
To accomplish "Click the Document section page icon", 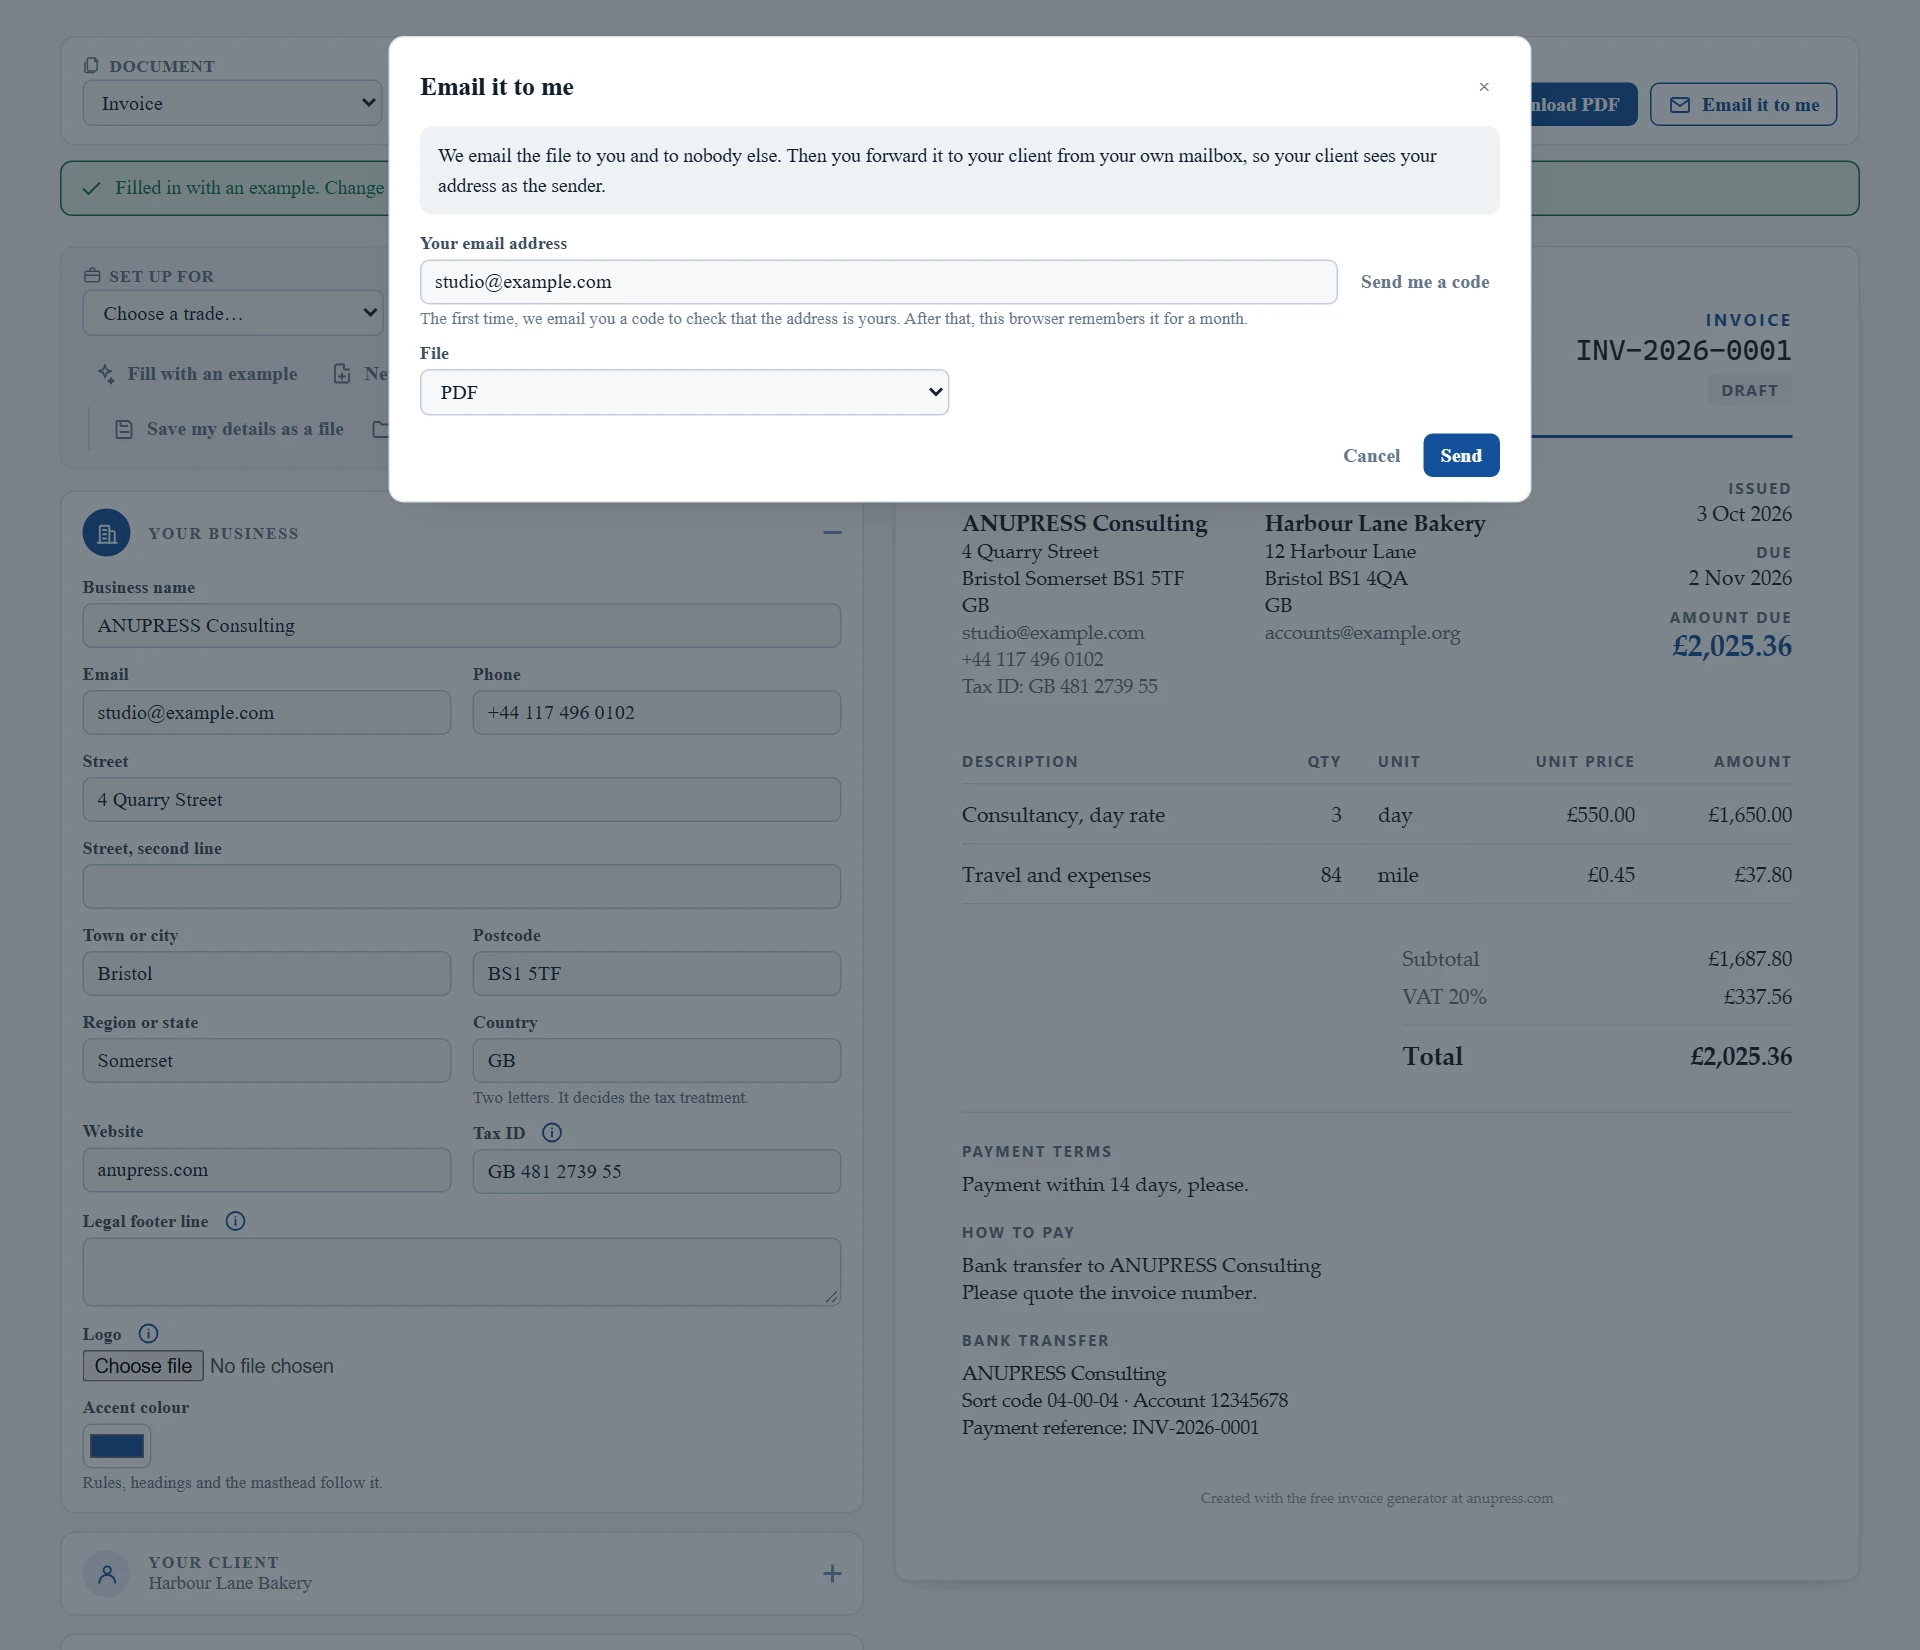I will pos(91,65).
